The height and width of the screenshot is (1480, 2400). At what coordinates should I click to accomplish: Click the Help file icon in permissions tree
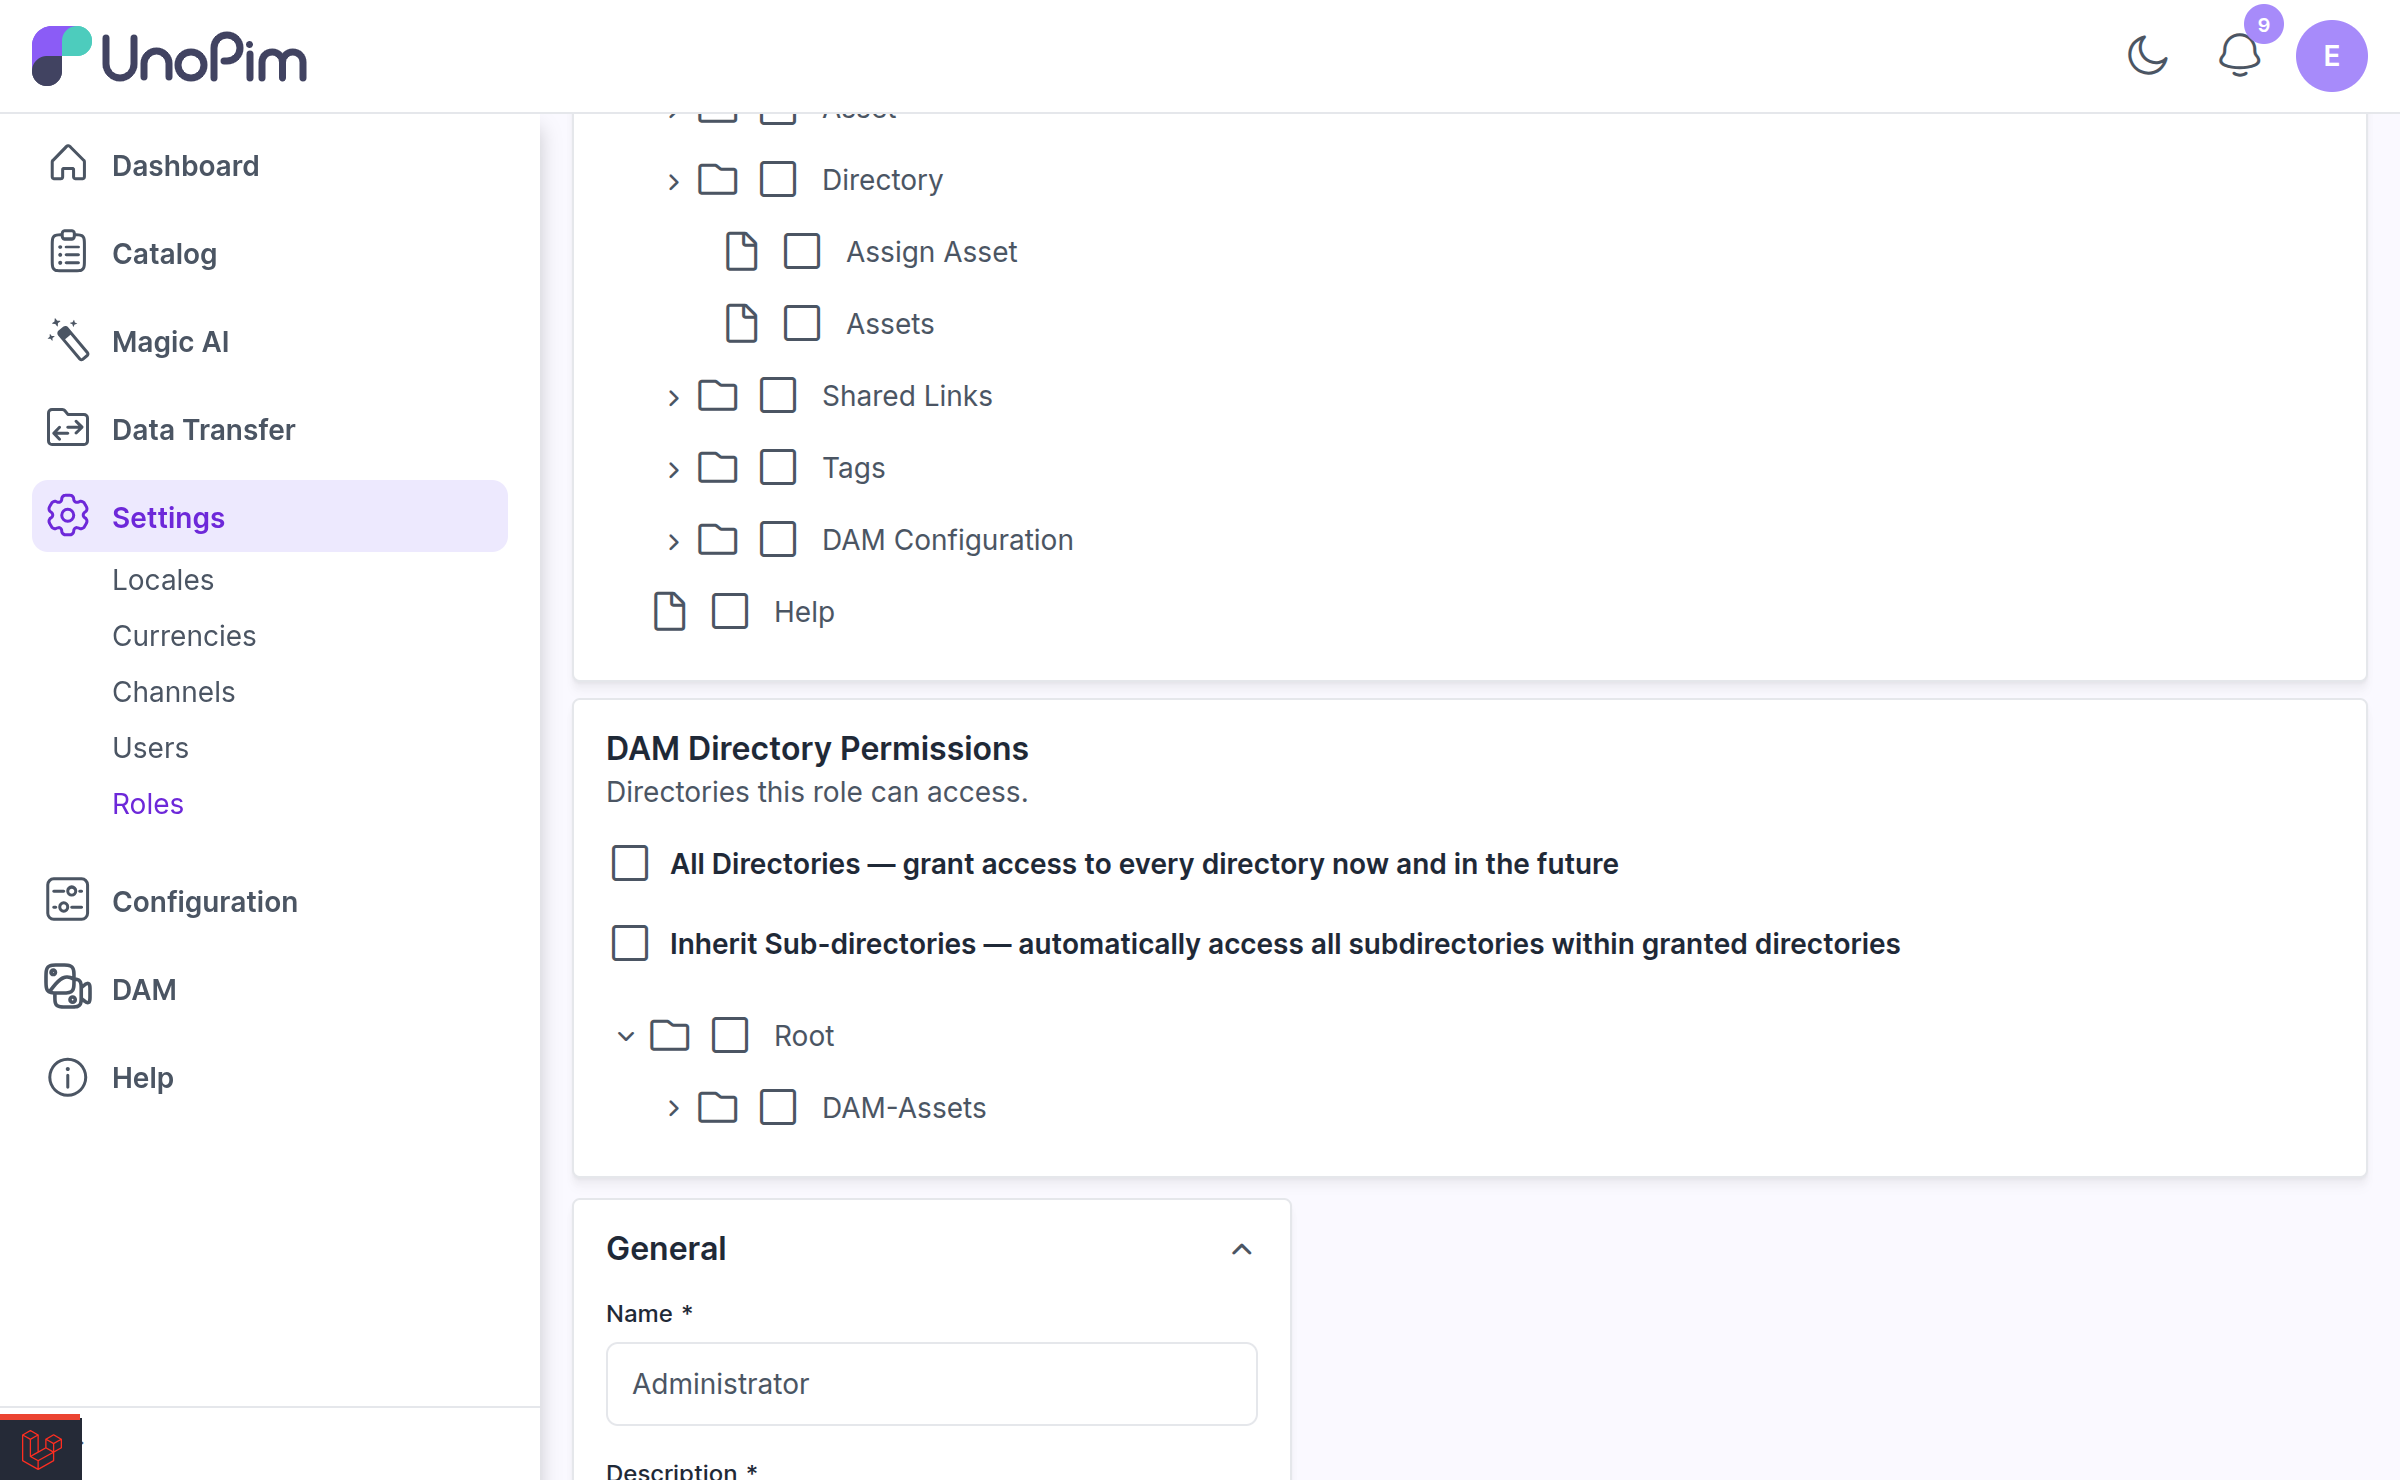coord(670,612)
